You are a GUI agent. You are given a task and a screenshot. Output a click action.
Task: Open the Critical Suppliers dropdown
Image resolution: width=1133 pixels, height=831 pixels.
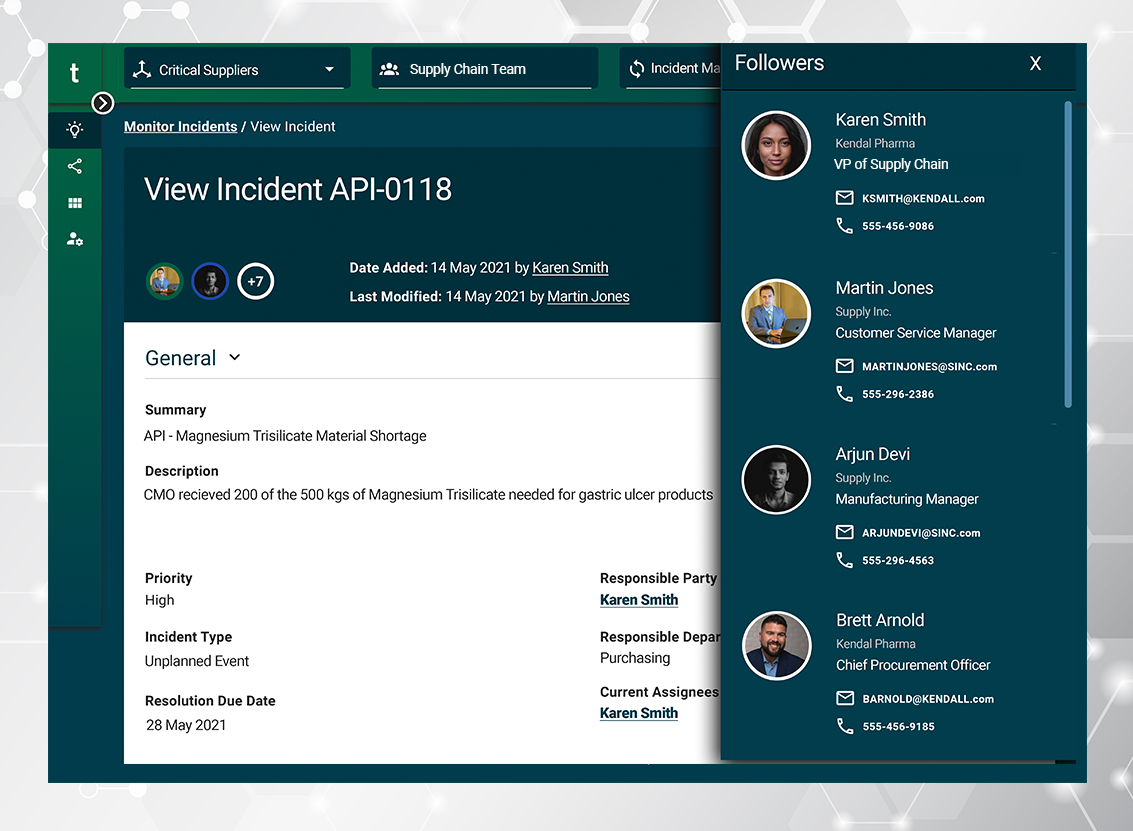(x=237, y=69)
